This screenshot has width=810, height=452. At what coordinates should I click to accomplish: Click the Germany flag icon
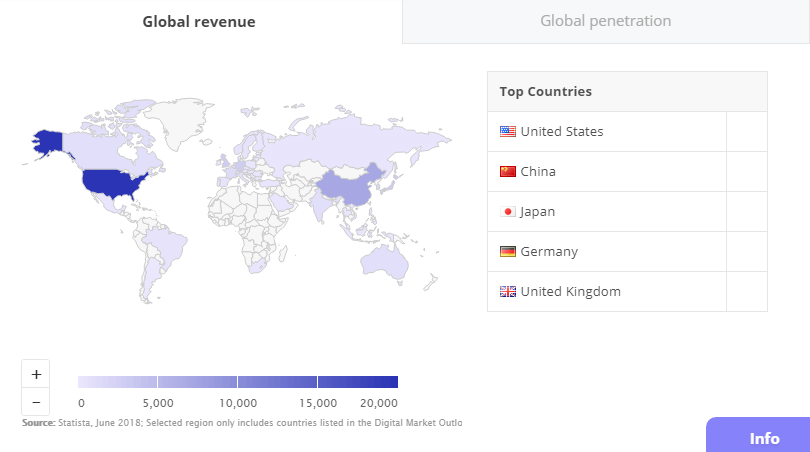507,252
